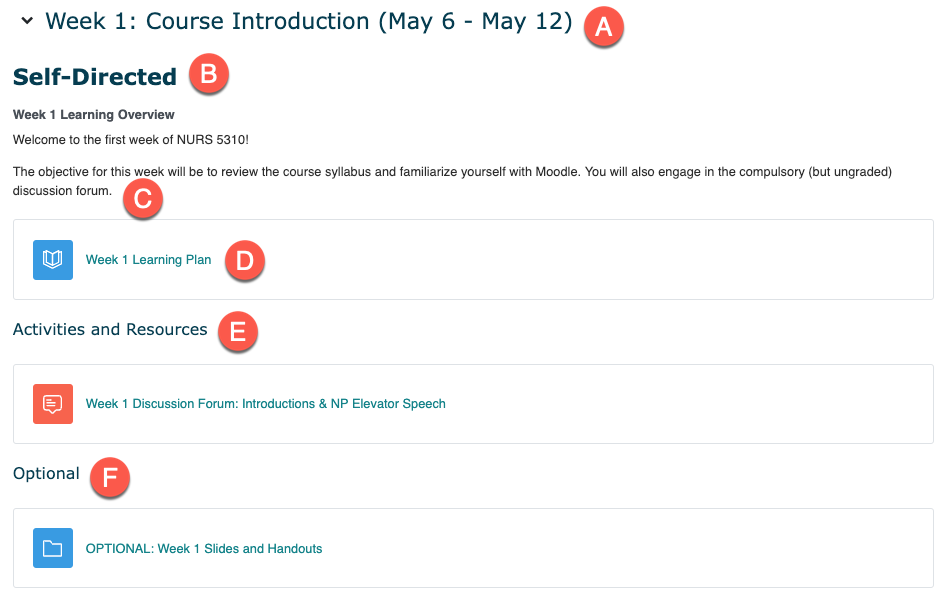Open Week 1 Discussion Forum: Introductions link
The width and height of the screenshot is (945, 598).
click(266, 404)
